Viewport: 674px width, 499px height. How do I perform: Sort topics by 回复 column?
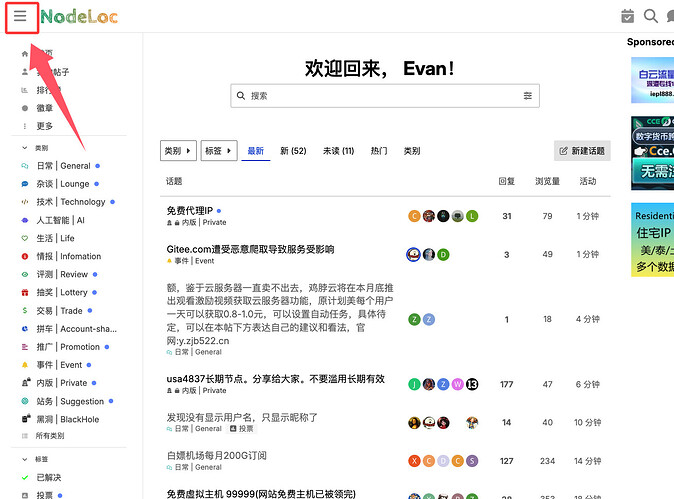coord(506,181)
